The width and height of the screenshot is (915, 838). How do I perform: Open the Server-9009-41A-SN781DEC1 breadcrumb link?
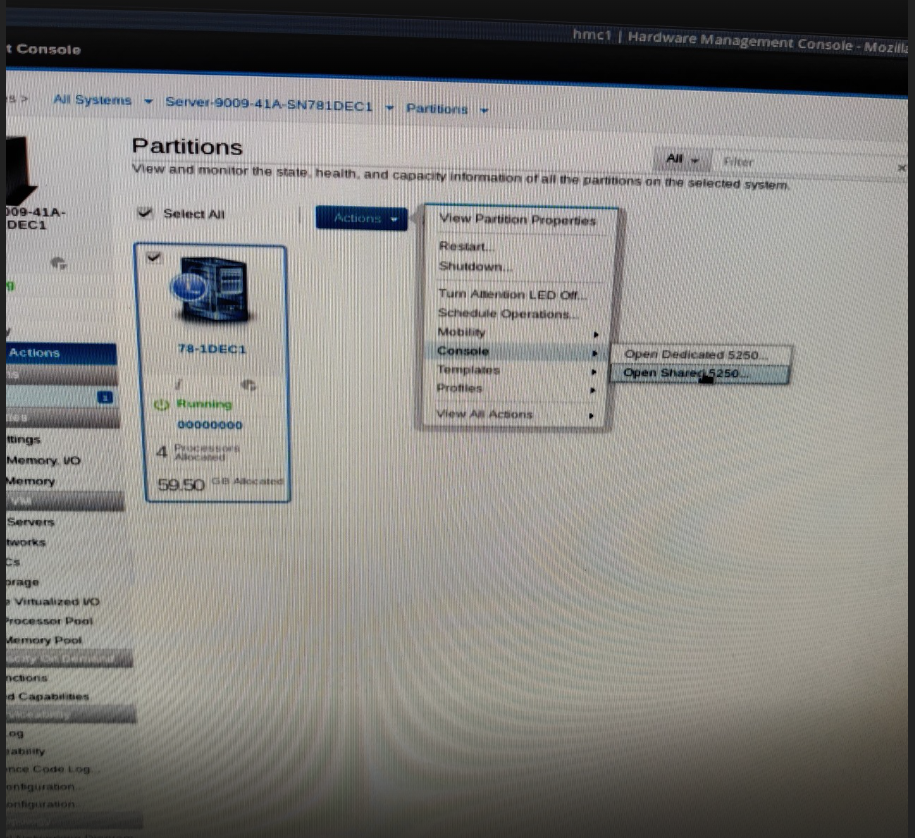269,104
